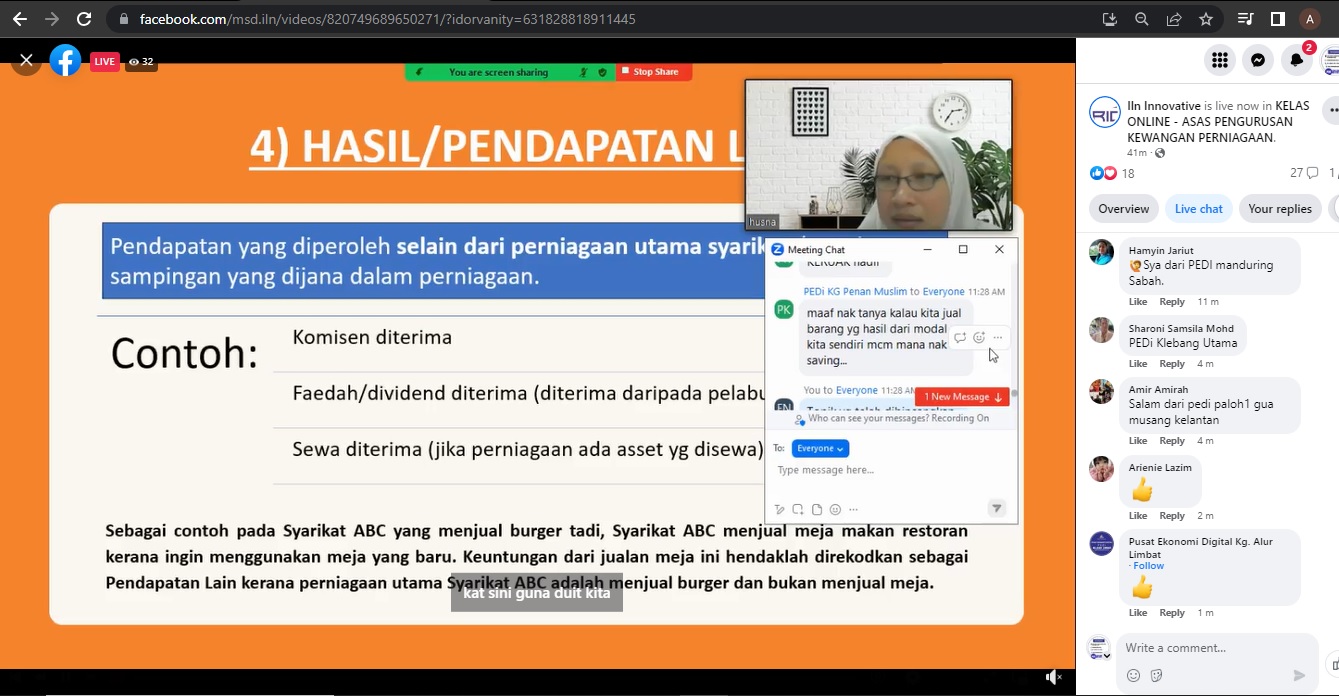Click the Facebook logo icon
Viewport: 1339px width, 696px height.
(66, 61)
